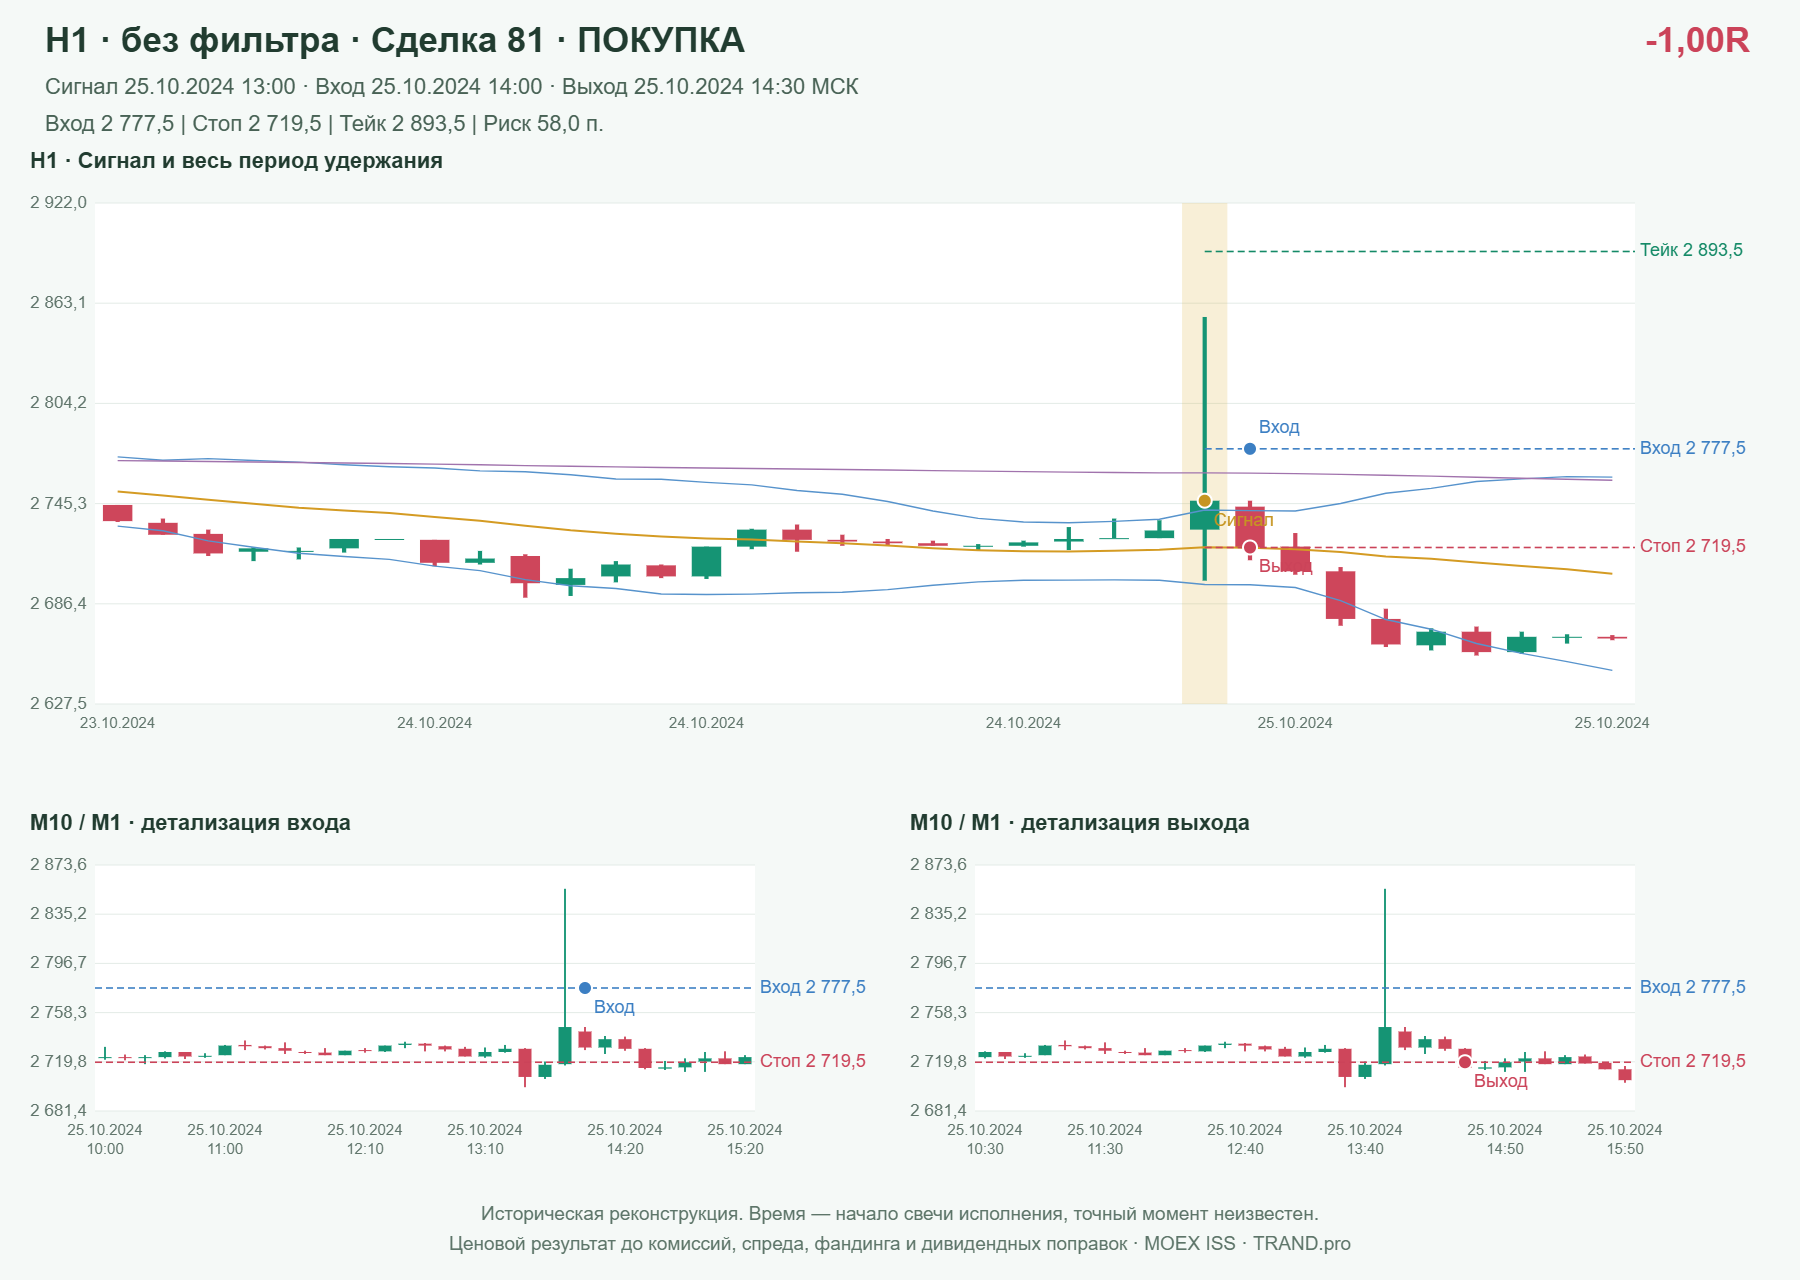
Task: Select the "14:50" time label on the exit chart
Action: click(x=1505, y=1149)
